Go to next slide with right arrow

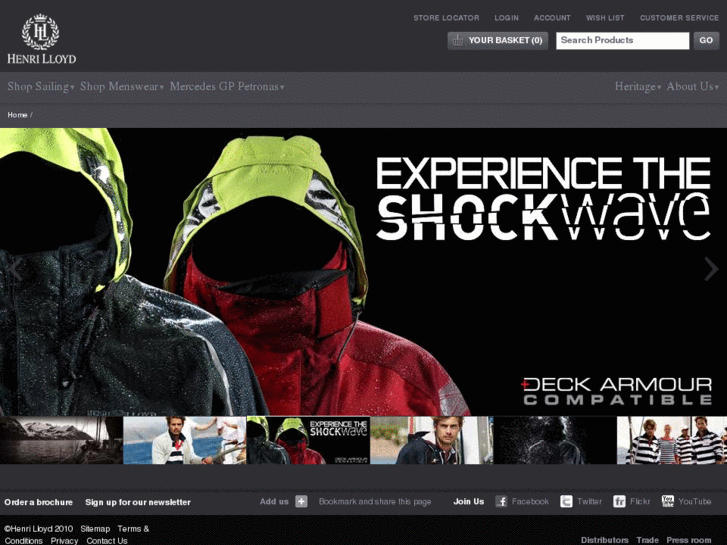pyautogui.click(x=711, y=269)
